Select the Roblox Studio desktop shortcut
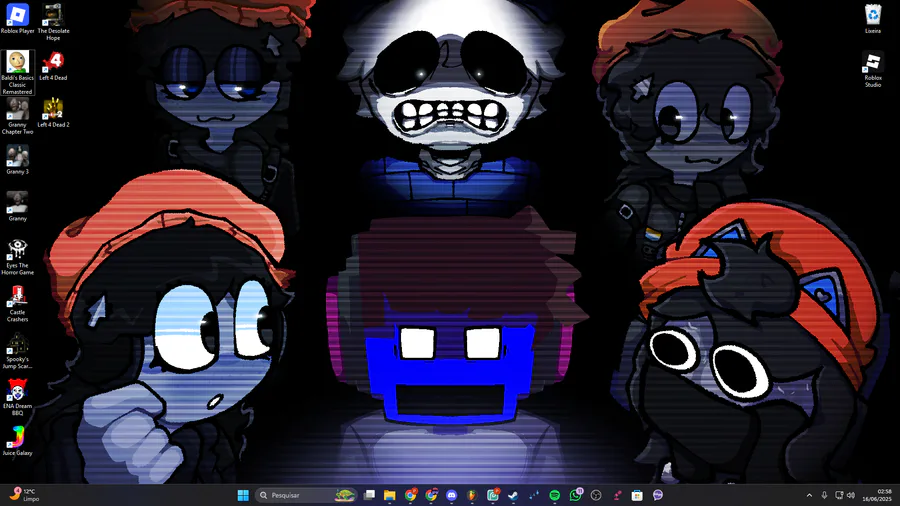The width and height of the screenshot is (900, 506). 873,69
